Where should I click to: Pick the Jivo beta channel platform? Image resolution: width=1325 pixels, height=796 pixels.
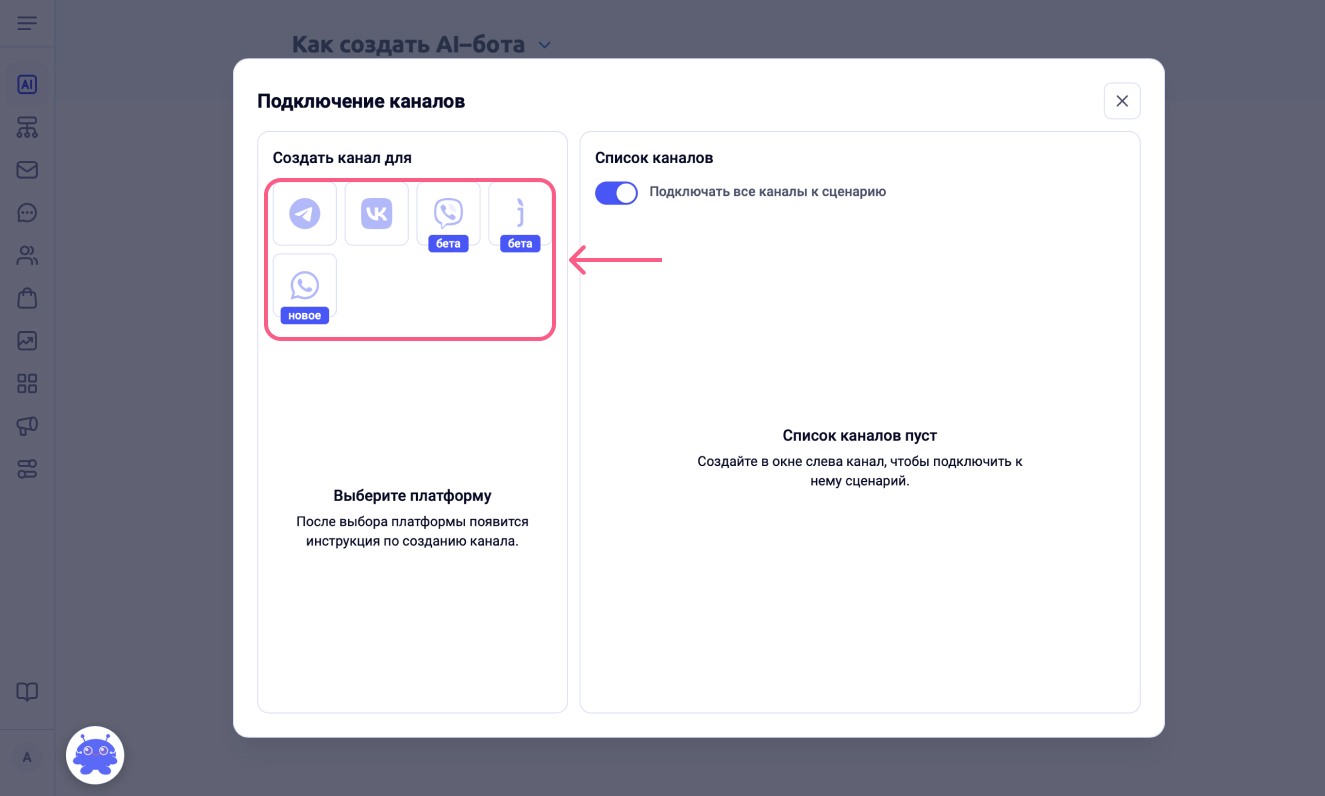[x=520, y=213]
